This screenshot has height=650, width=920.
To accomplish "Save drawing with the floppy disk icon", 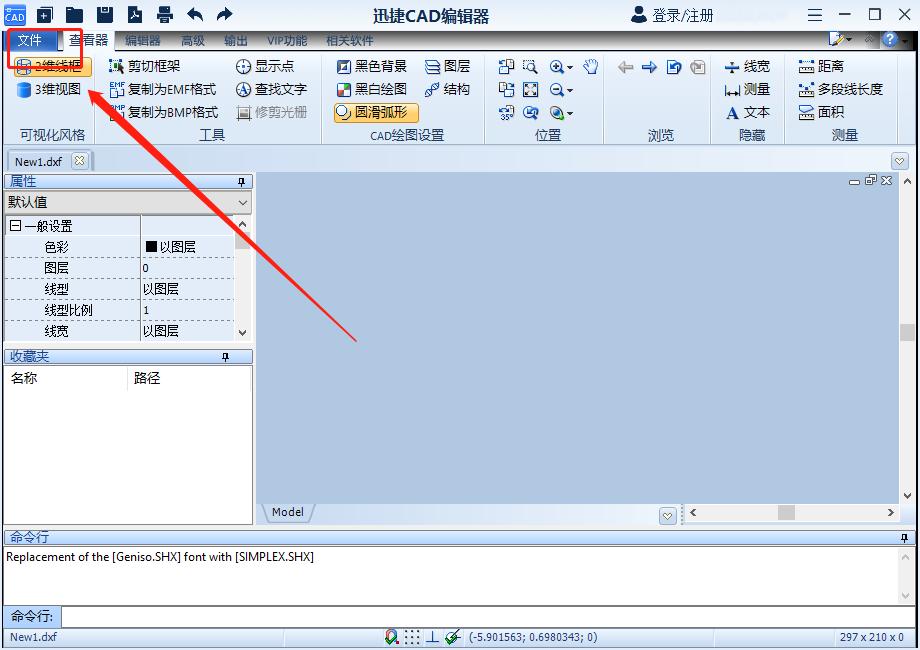I will click(105, 15).
